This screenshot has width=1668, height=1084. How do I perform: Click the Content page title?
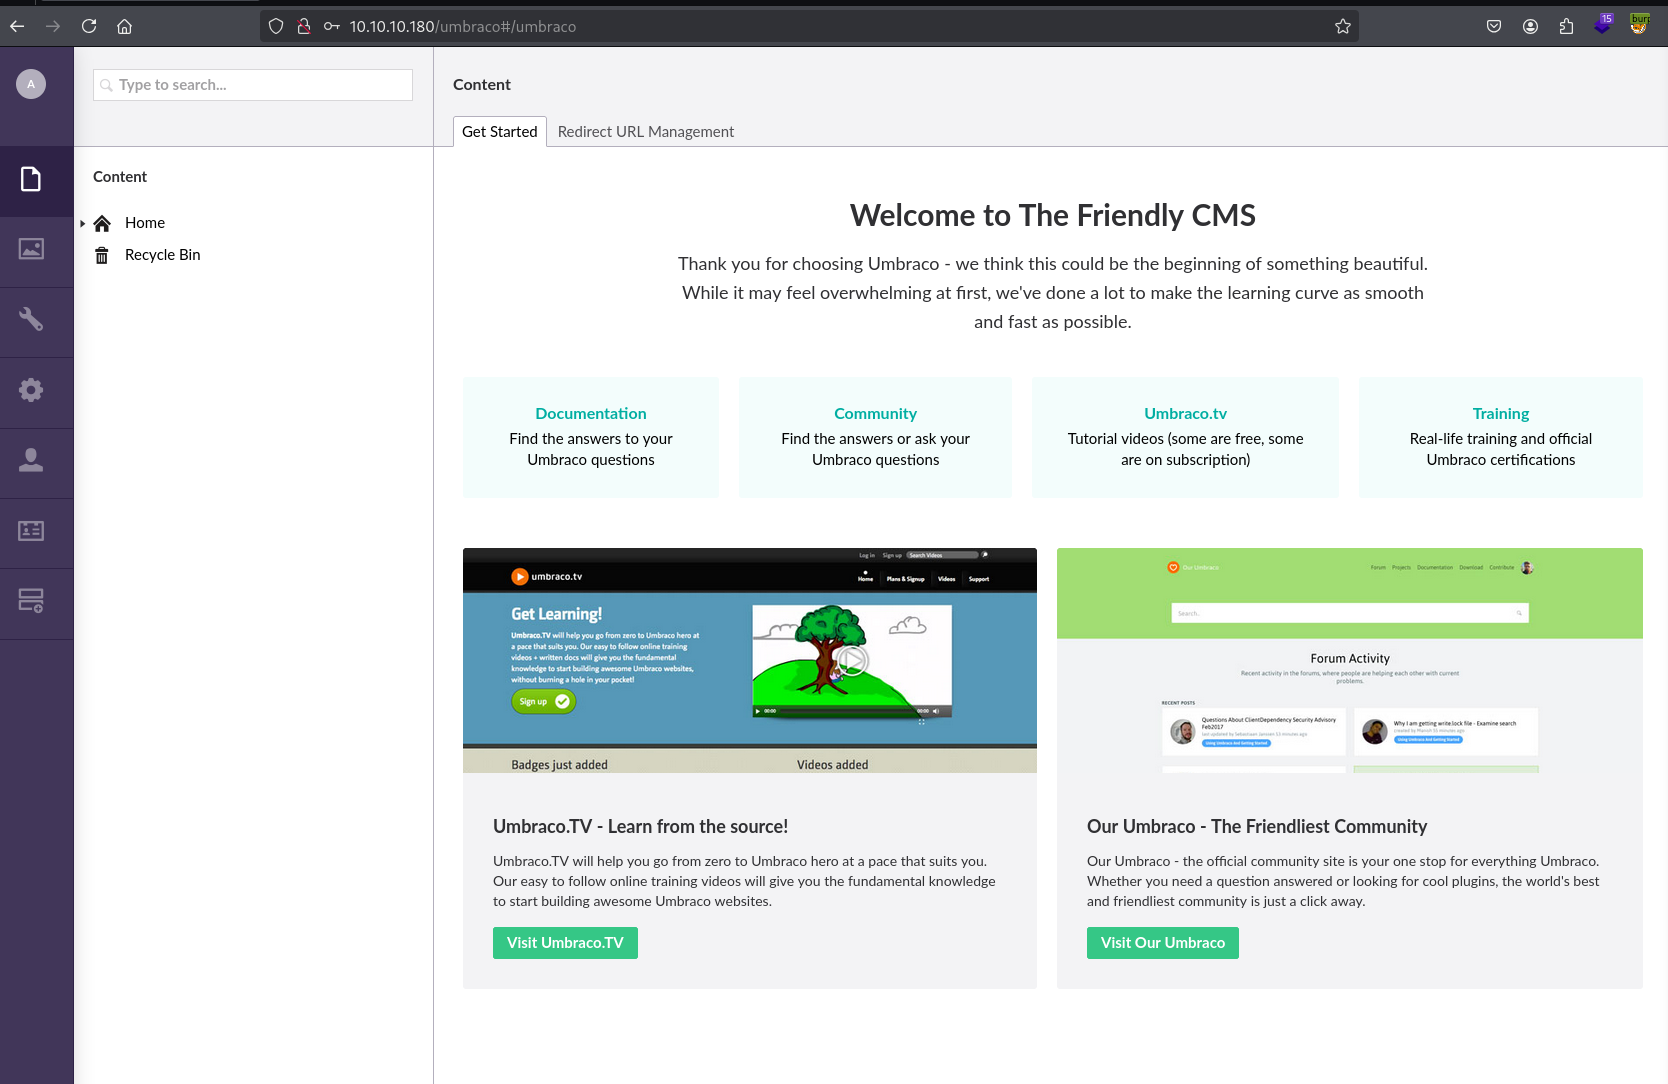pos(482,85)
